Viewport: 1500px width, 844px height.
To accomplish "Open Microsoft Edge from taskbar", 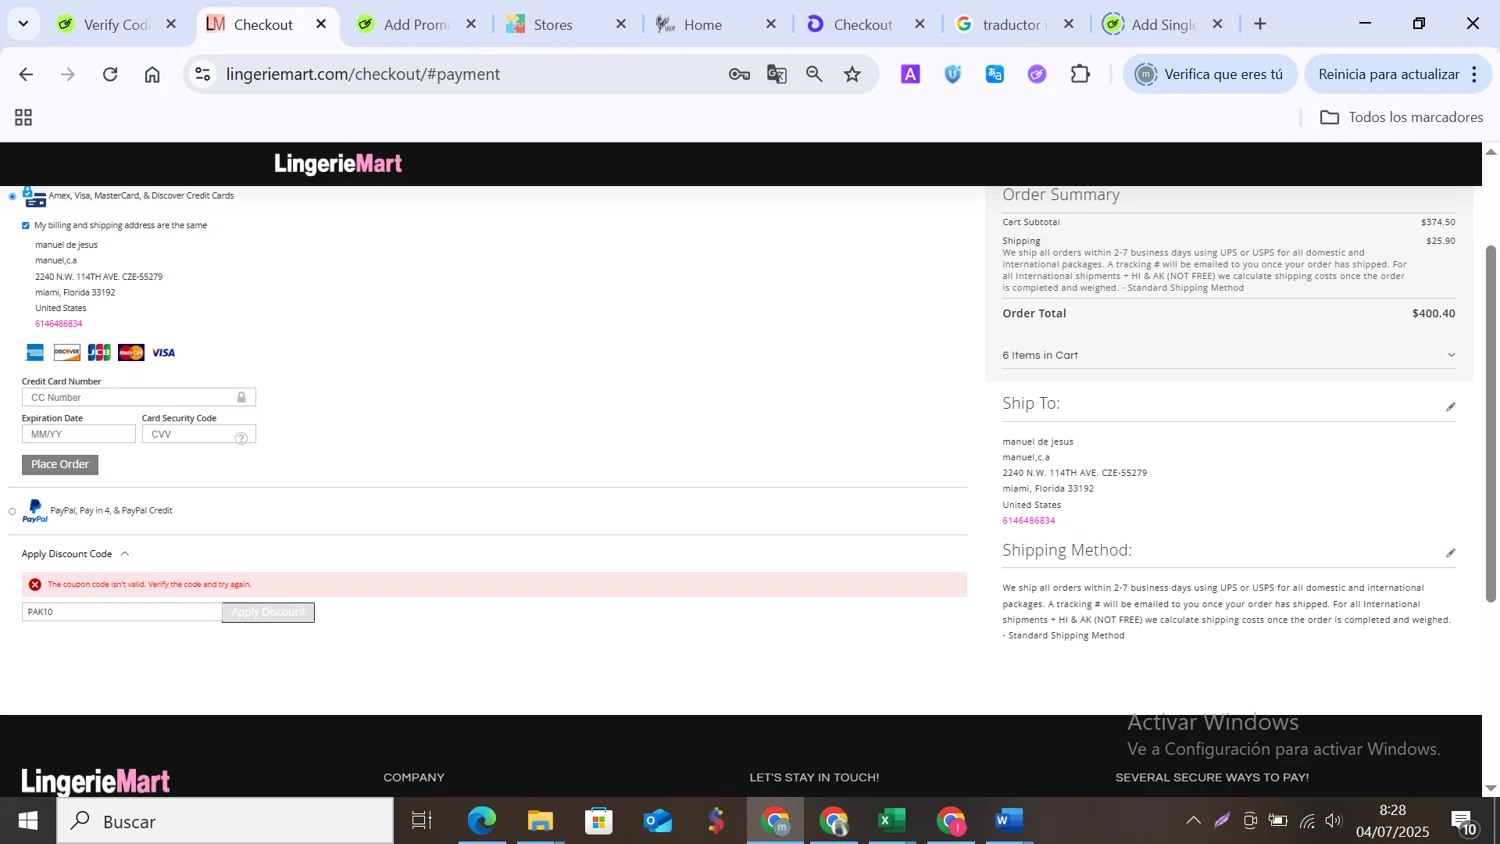I will (x=481, y=821).
